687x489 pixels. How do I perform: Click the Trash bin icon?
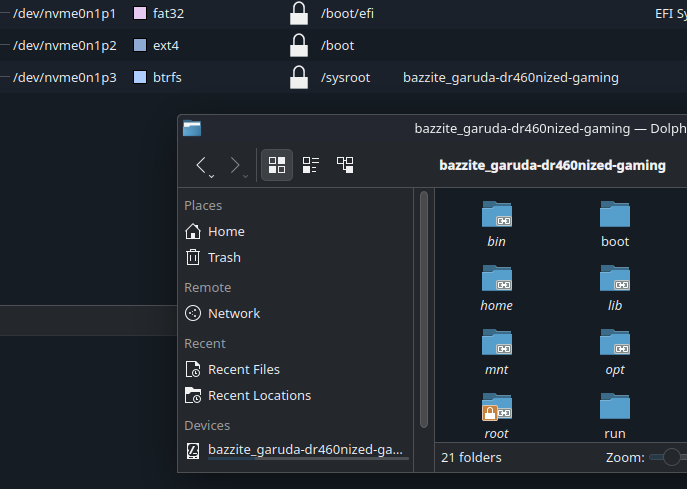coord(193,257)
